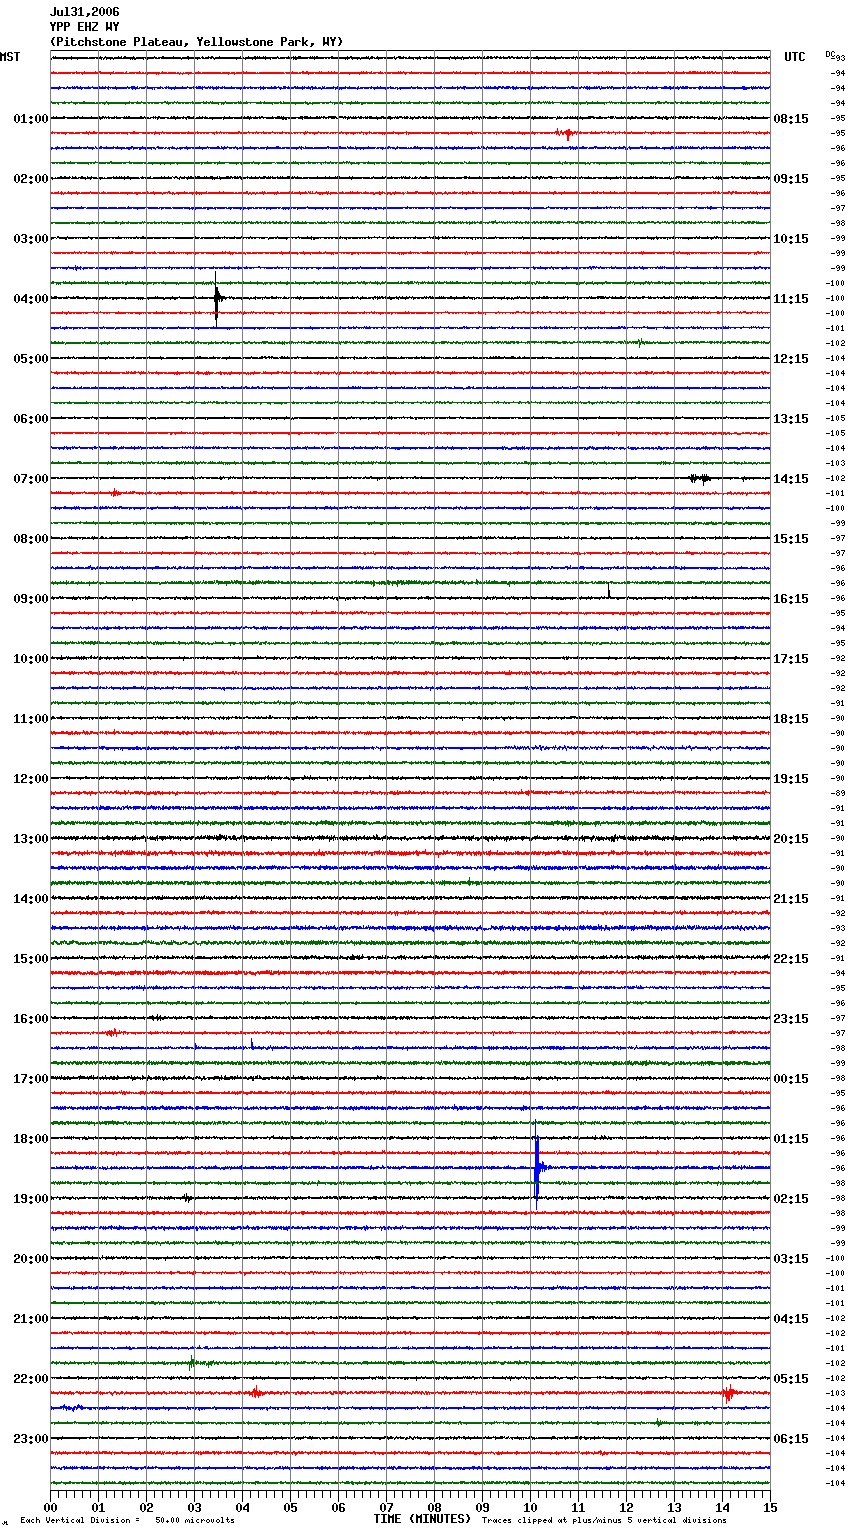Click the 20:15 UTC time label
This screenshot has width=850, height=1534.
[791, 839]
